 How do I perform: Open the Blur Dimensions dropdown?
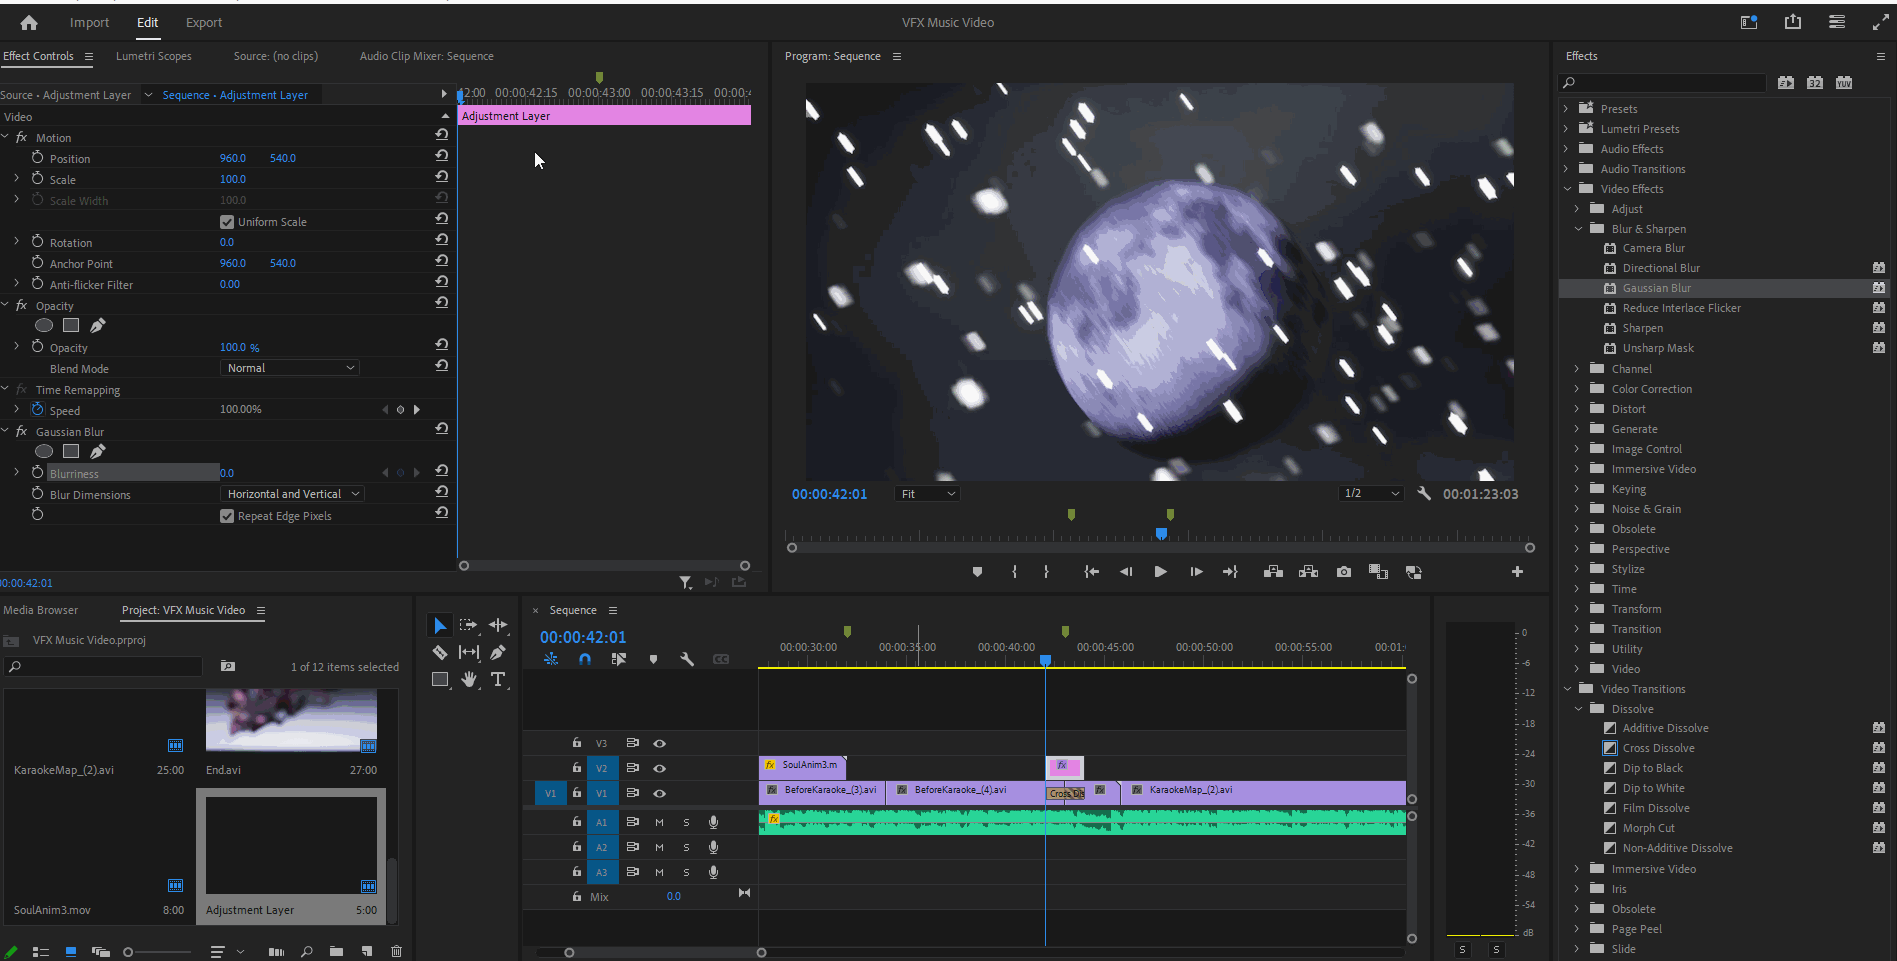291,494
